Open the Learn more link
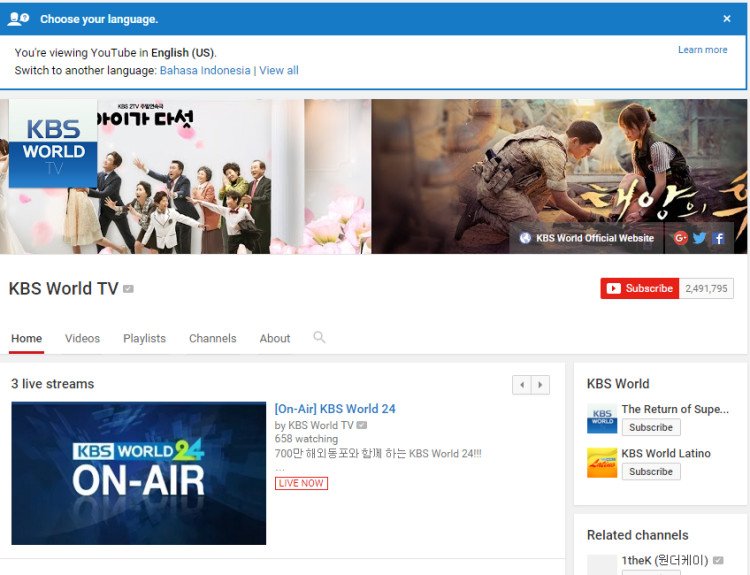 702,50
